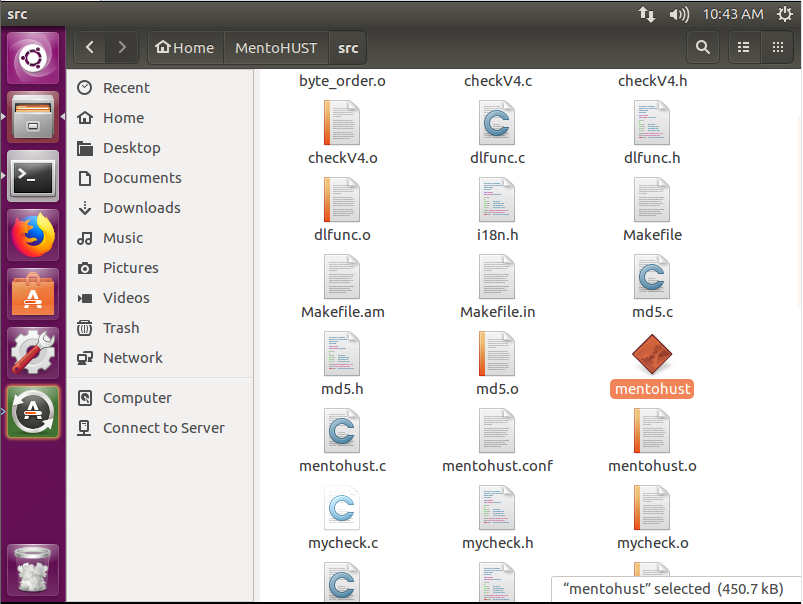Select Connect to Server in the sidebar
803x604 pixels.
pyautogui.click(x=163, y=428)
